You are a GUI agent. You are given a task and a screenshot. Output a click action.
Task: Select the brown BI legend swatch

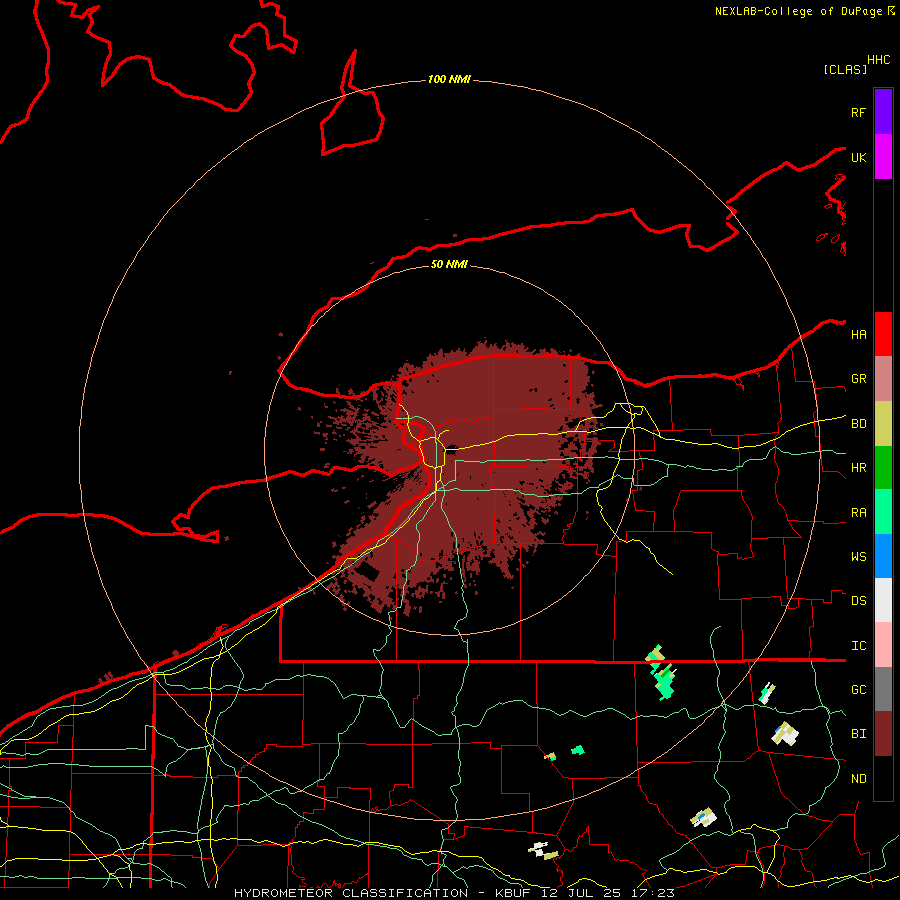pyautogui.click(x=883, y=734)
